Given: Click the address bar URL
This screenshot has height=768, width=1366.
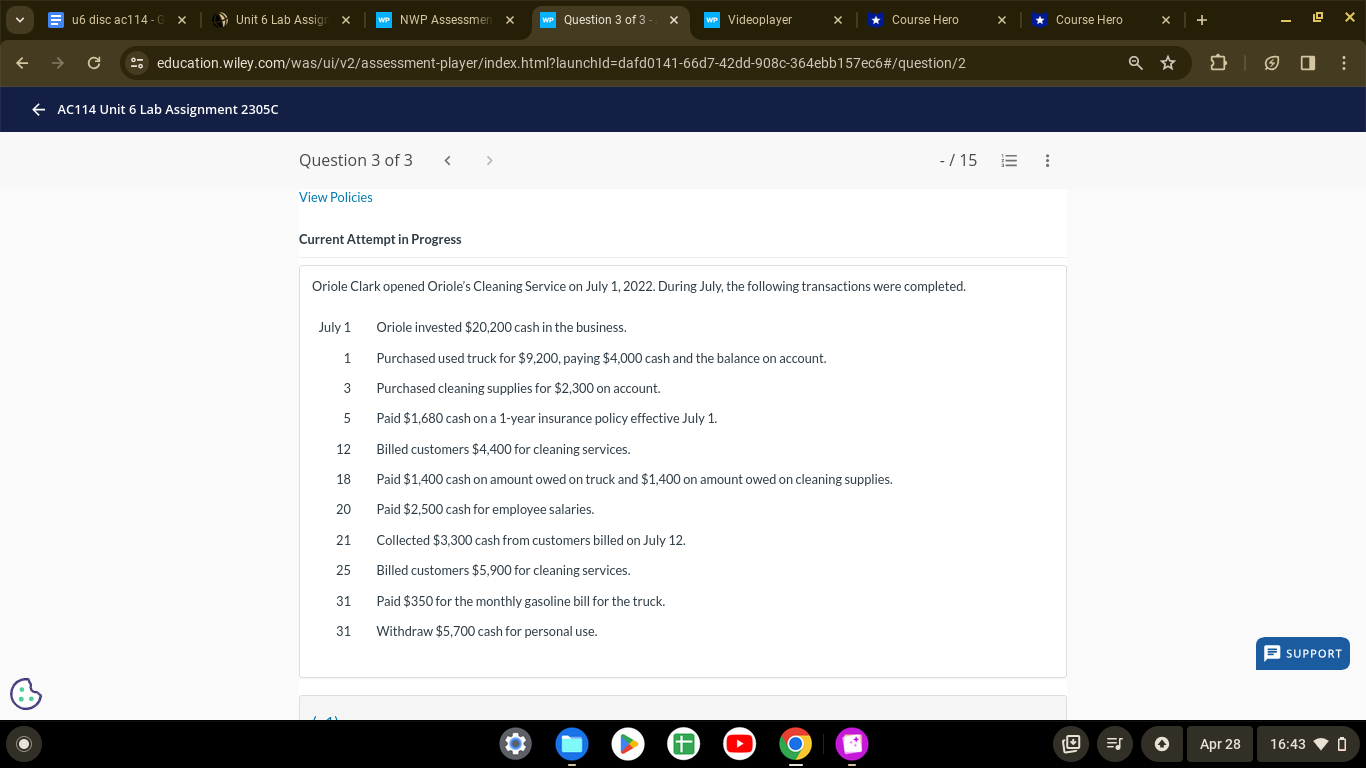Looking at the screenshot, I should coord(561,63).
